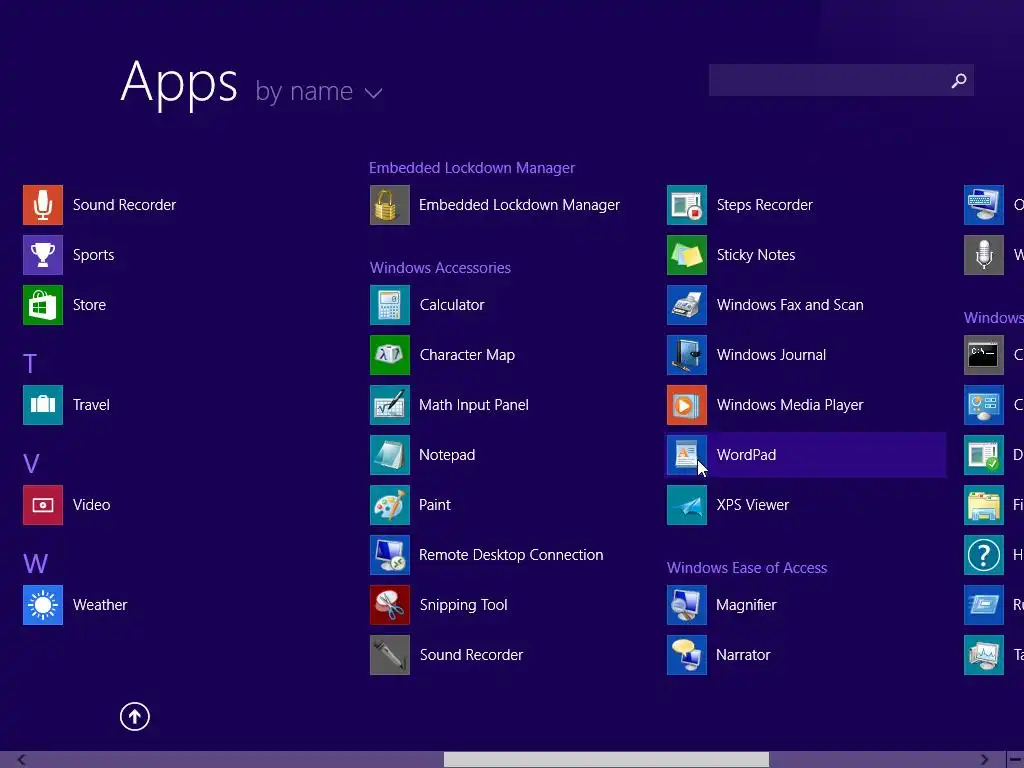Open the XPS Viewer icon
Screen dimensions: 1024x768
pyautogui.click(x=687, y=505)
